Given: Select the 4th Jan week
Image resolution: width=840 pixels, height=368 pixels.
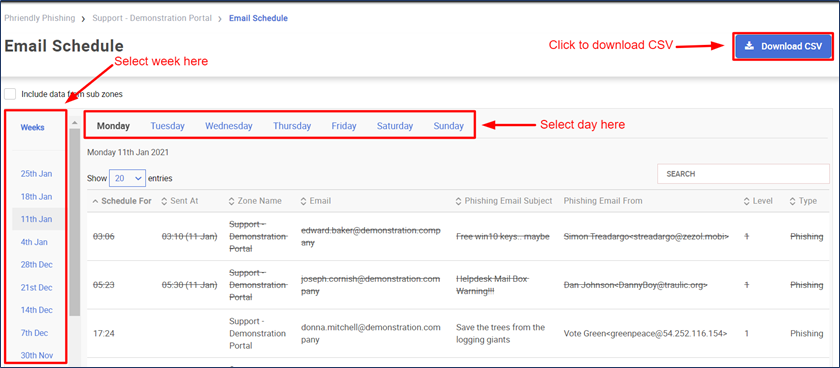Looking at the screenshot, I should click(34, 242).
